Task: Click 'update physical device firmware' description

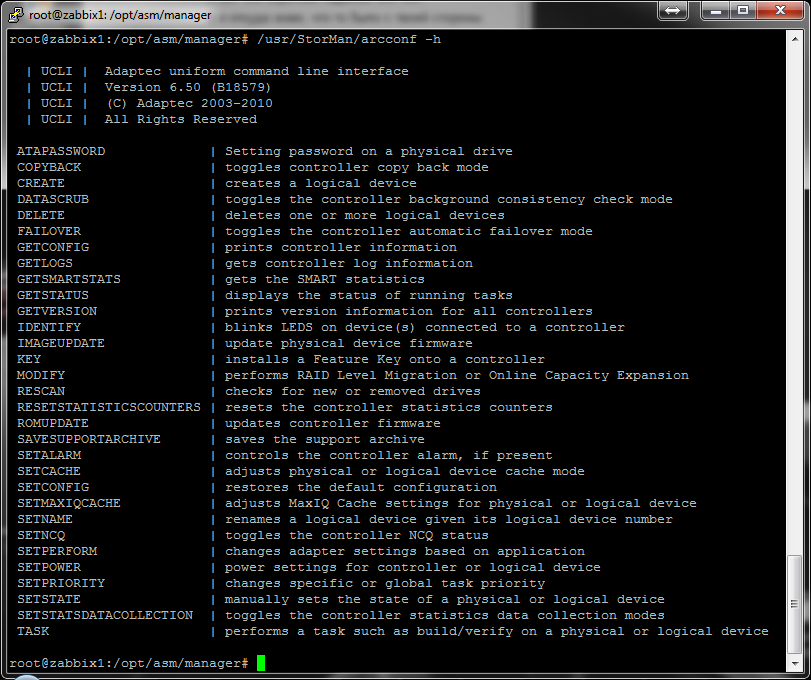Action: (349, 344)
